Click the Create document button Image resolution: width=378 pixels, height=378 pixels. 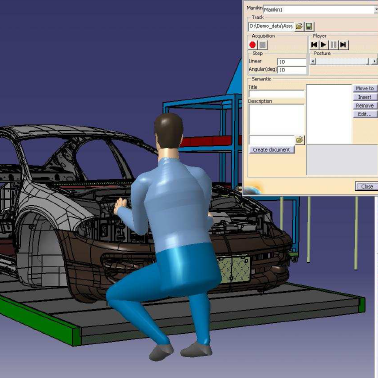272,150
